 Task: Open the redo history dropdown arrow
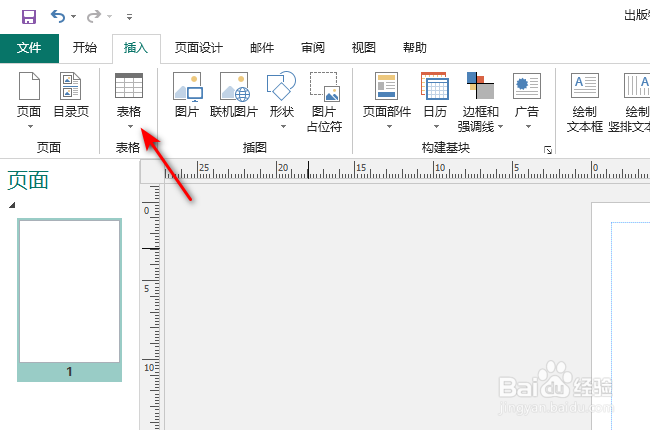point(109,17)
